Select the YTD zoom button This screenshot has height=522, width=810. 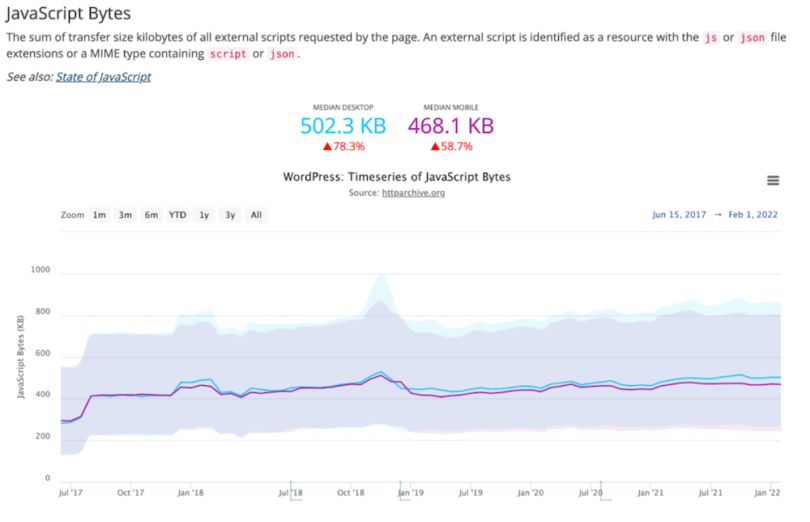177,215
